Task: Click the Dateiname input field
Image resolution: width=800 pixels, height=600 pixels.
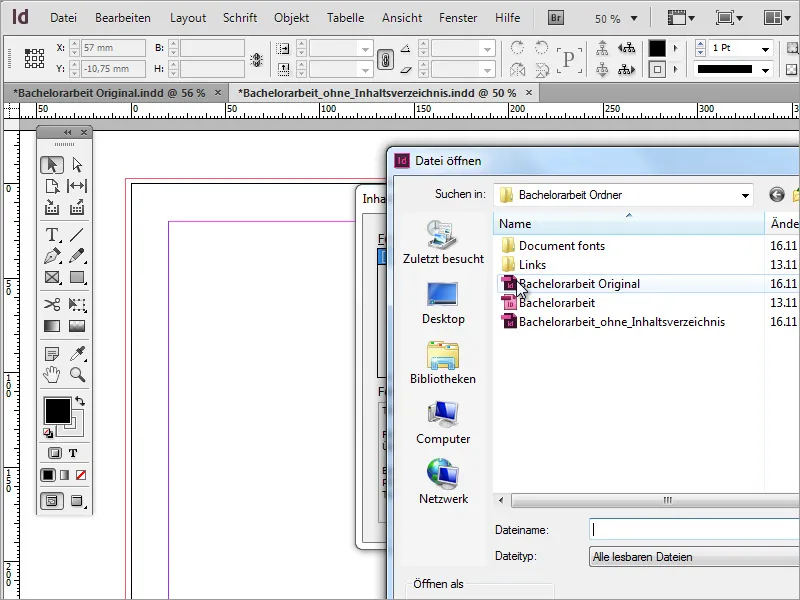Action: (x=694, y=530)
